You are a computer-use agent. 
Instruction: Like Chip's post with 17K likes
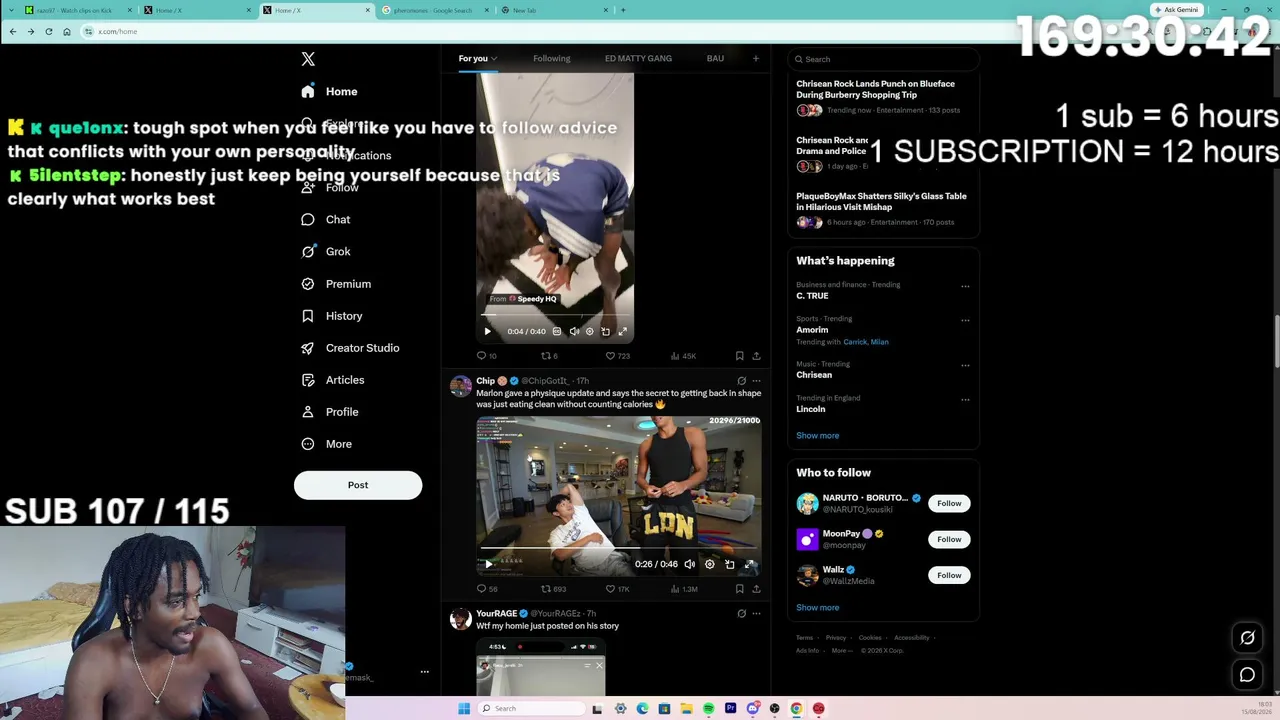coord(617,589)
